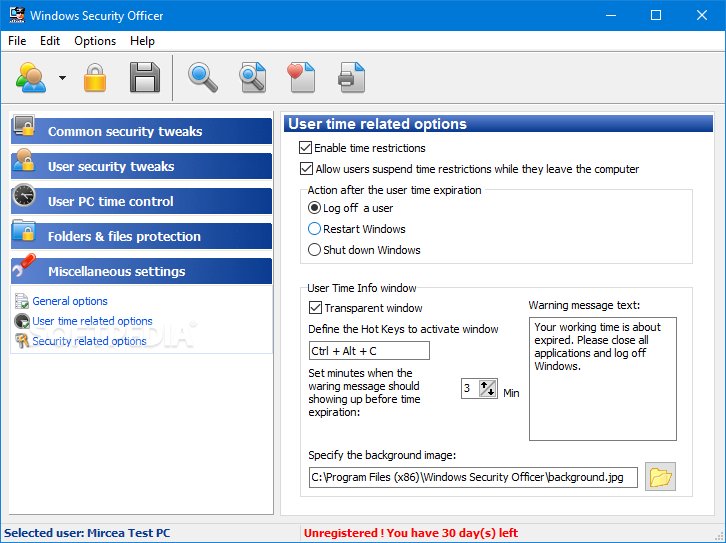This screenshot has height=543, width=726.
Task: Open the Help menu
Action: 142,41
